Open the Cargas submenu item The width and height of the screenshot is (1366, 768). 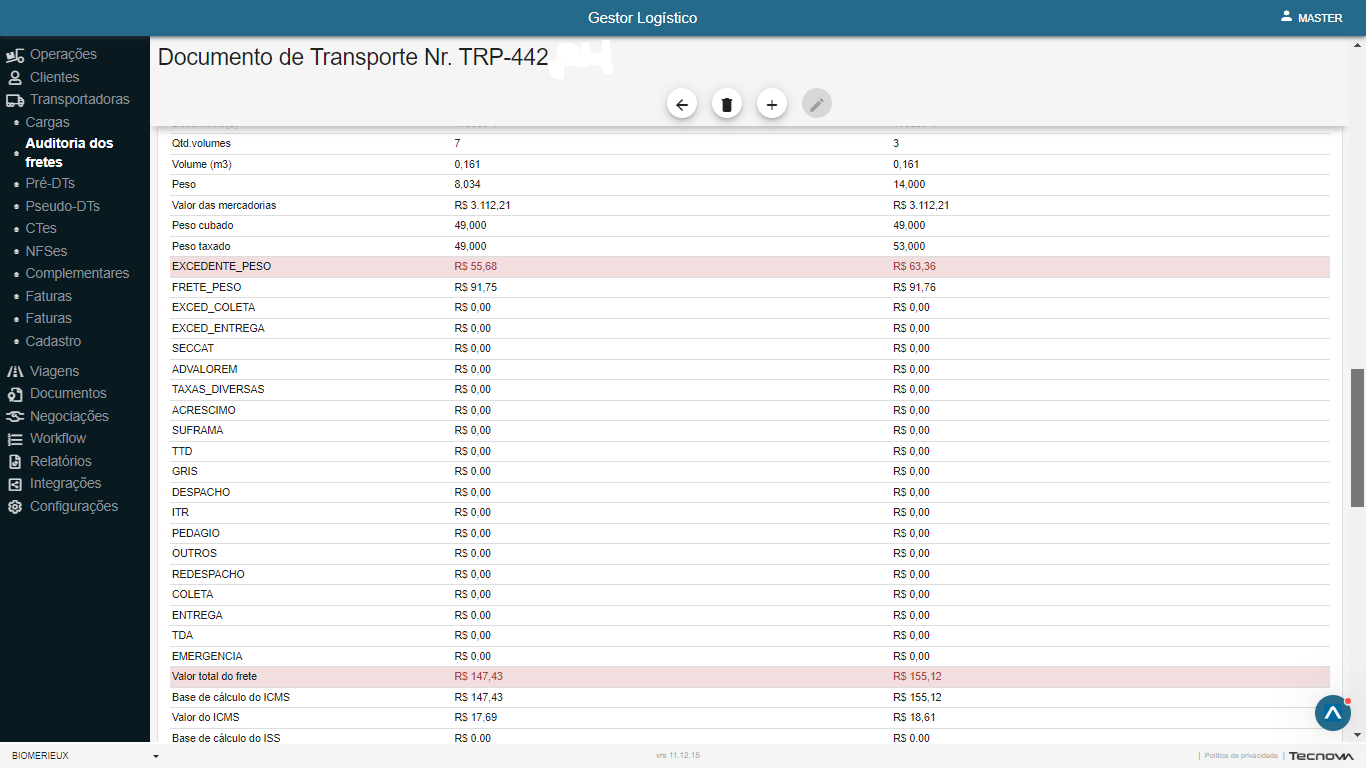click(x=48, y=122)
